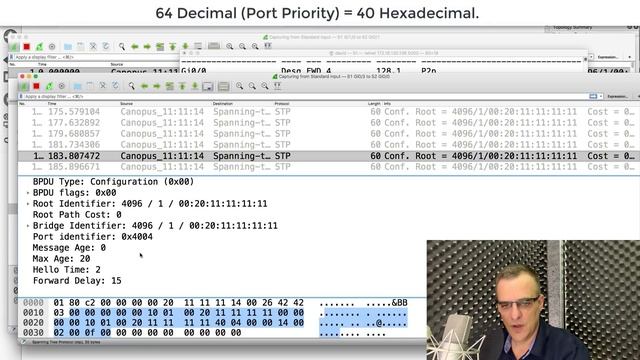
Task: Click status bar Spanning Tree Protocol text
Action: pyautogui.click(x=66, y=342)
